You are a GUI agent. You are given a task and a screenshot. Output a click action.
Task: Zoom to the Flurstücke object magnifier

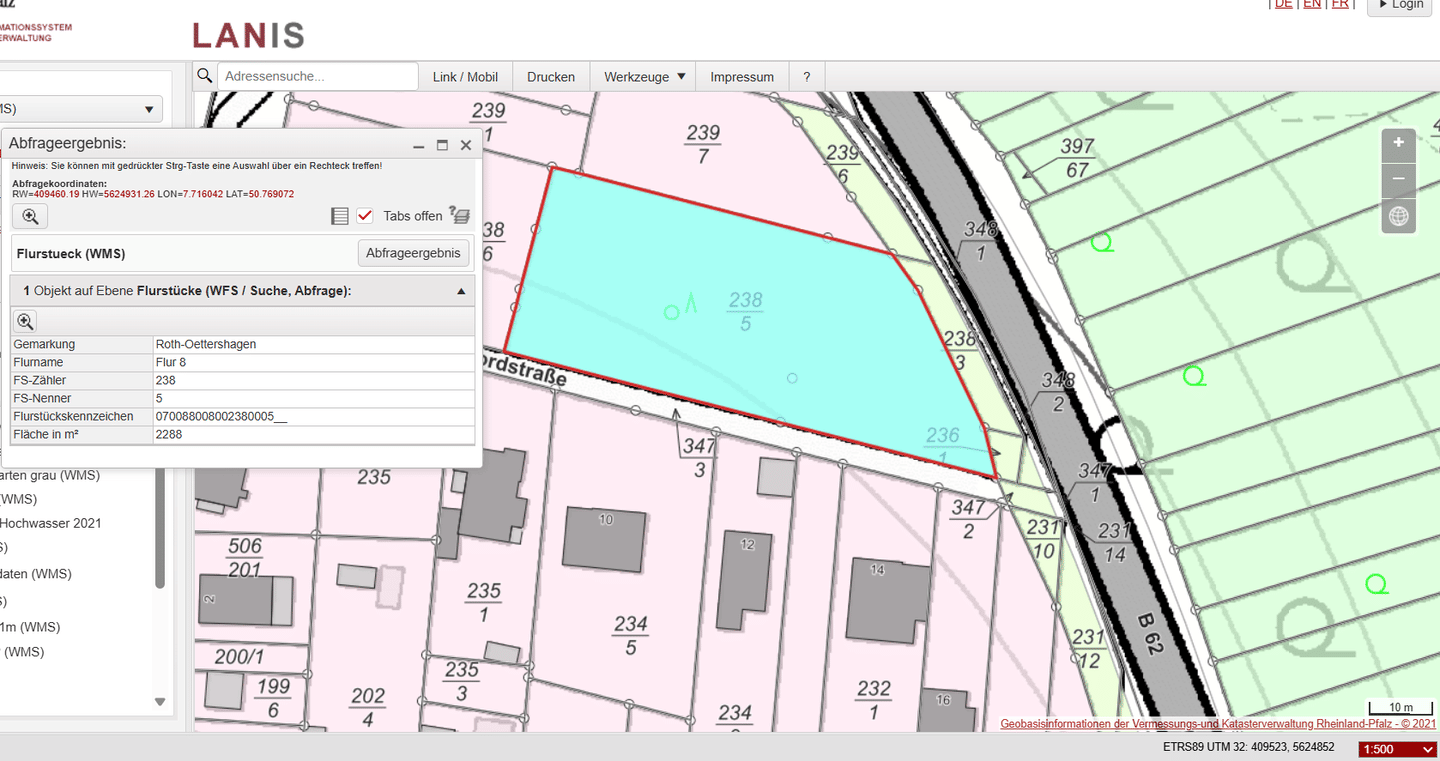point(25,321)
